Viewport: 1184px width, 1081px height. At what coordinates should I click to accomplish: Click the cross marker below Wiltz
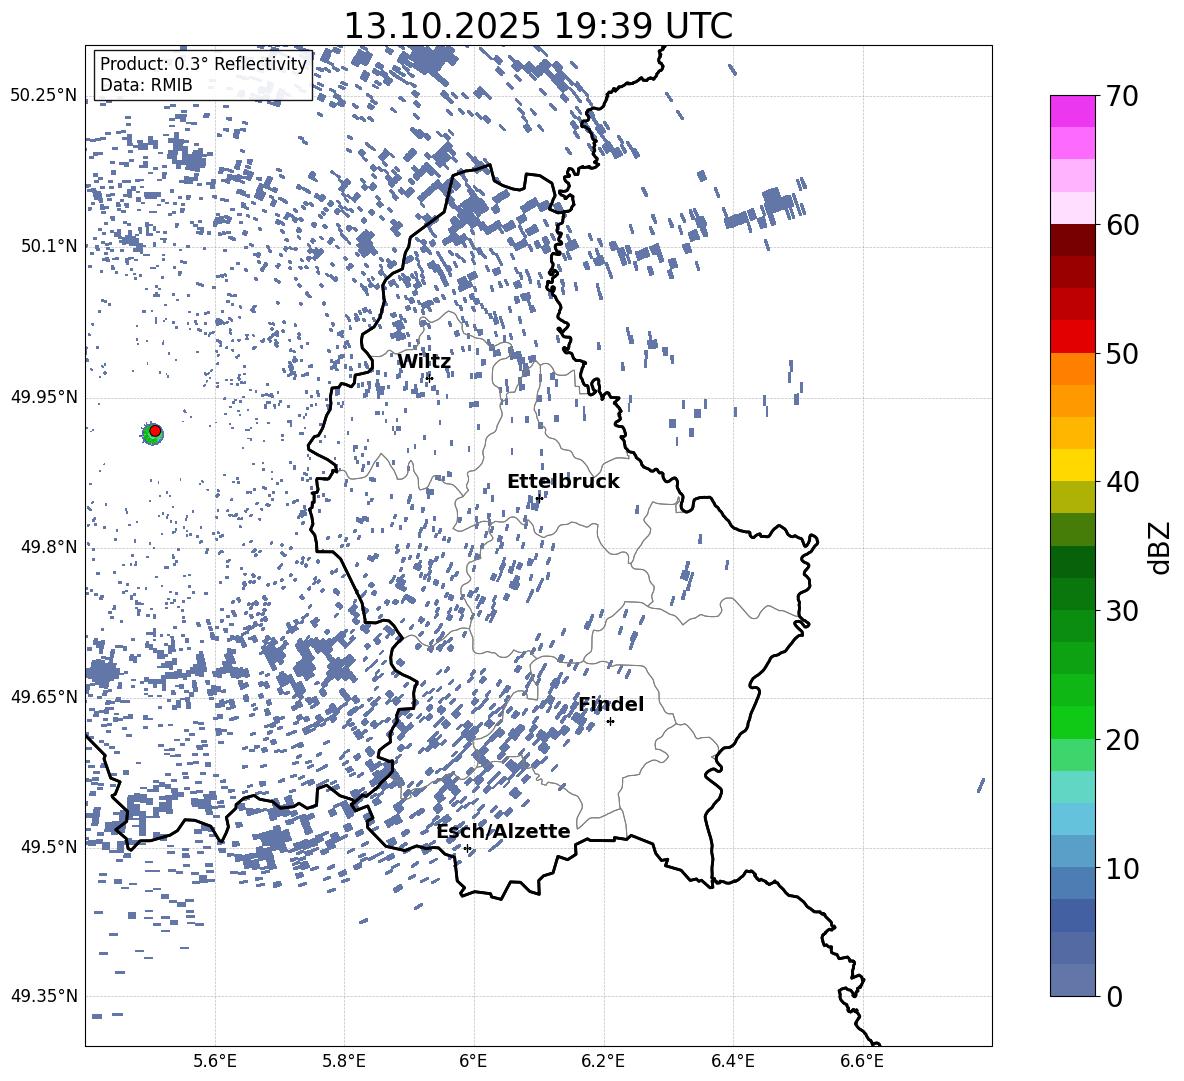tap(429, 378)
